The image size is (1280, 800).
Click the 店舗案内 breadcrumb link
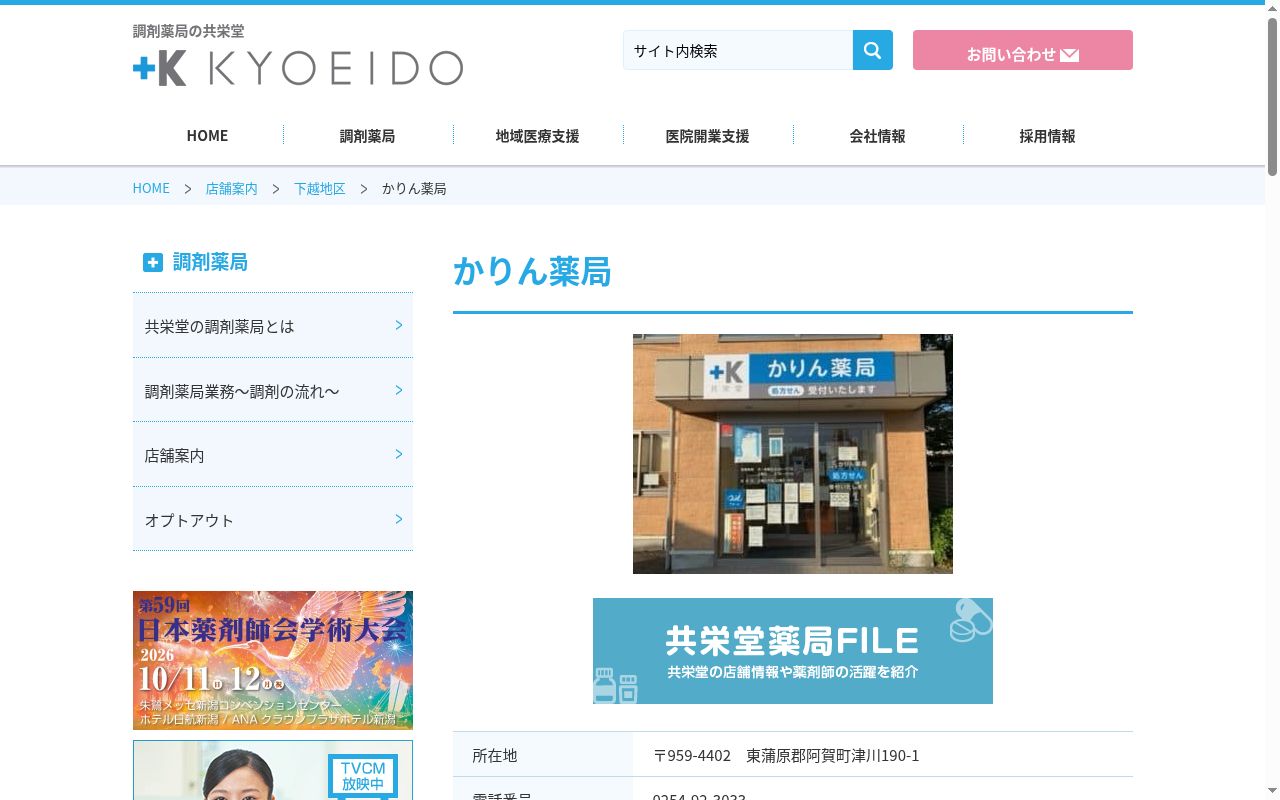pos(231,188)
